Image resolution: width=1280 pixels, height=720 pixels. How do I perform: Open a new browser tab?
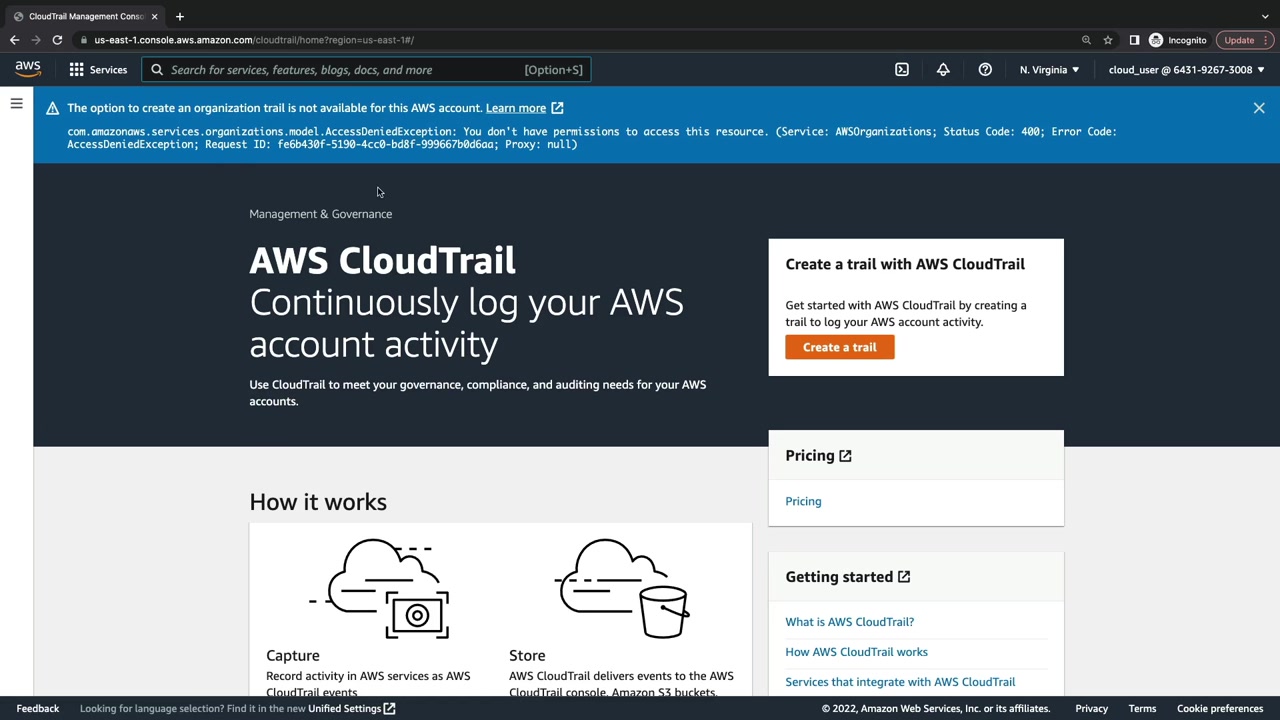click(x=180, y=16)
